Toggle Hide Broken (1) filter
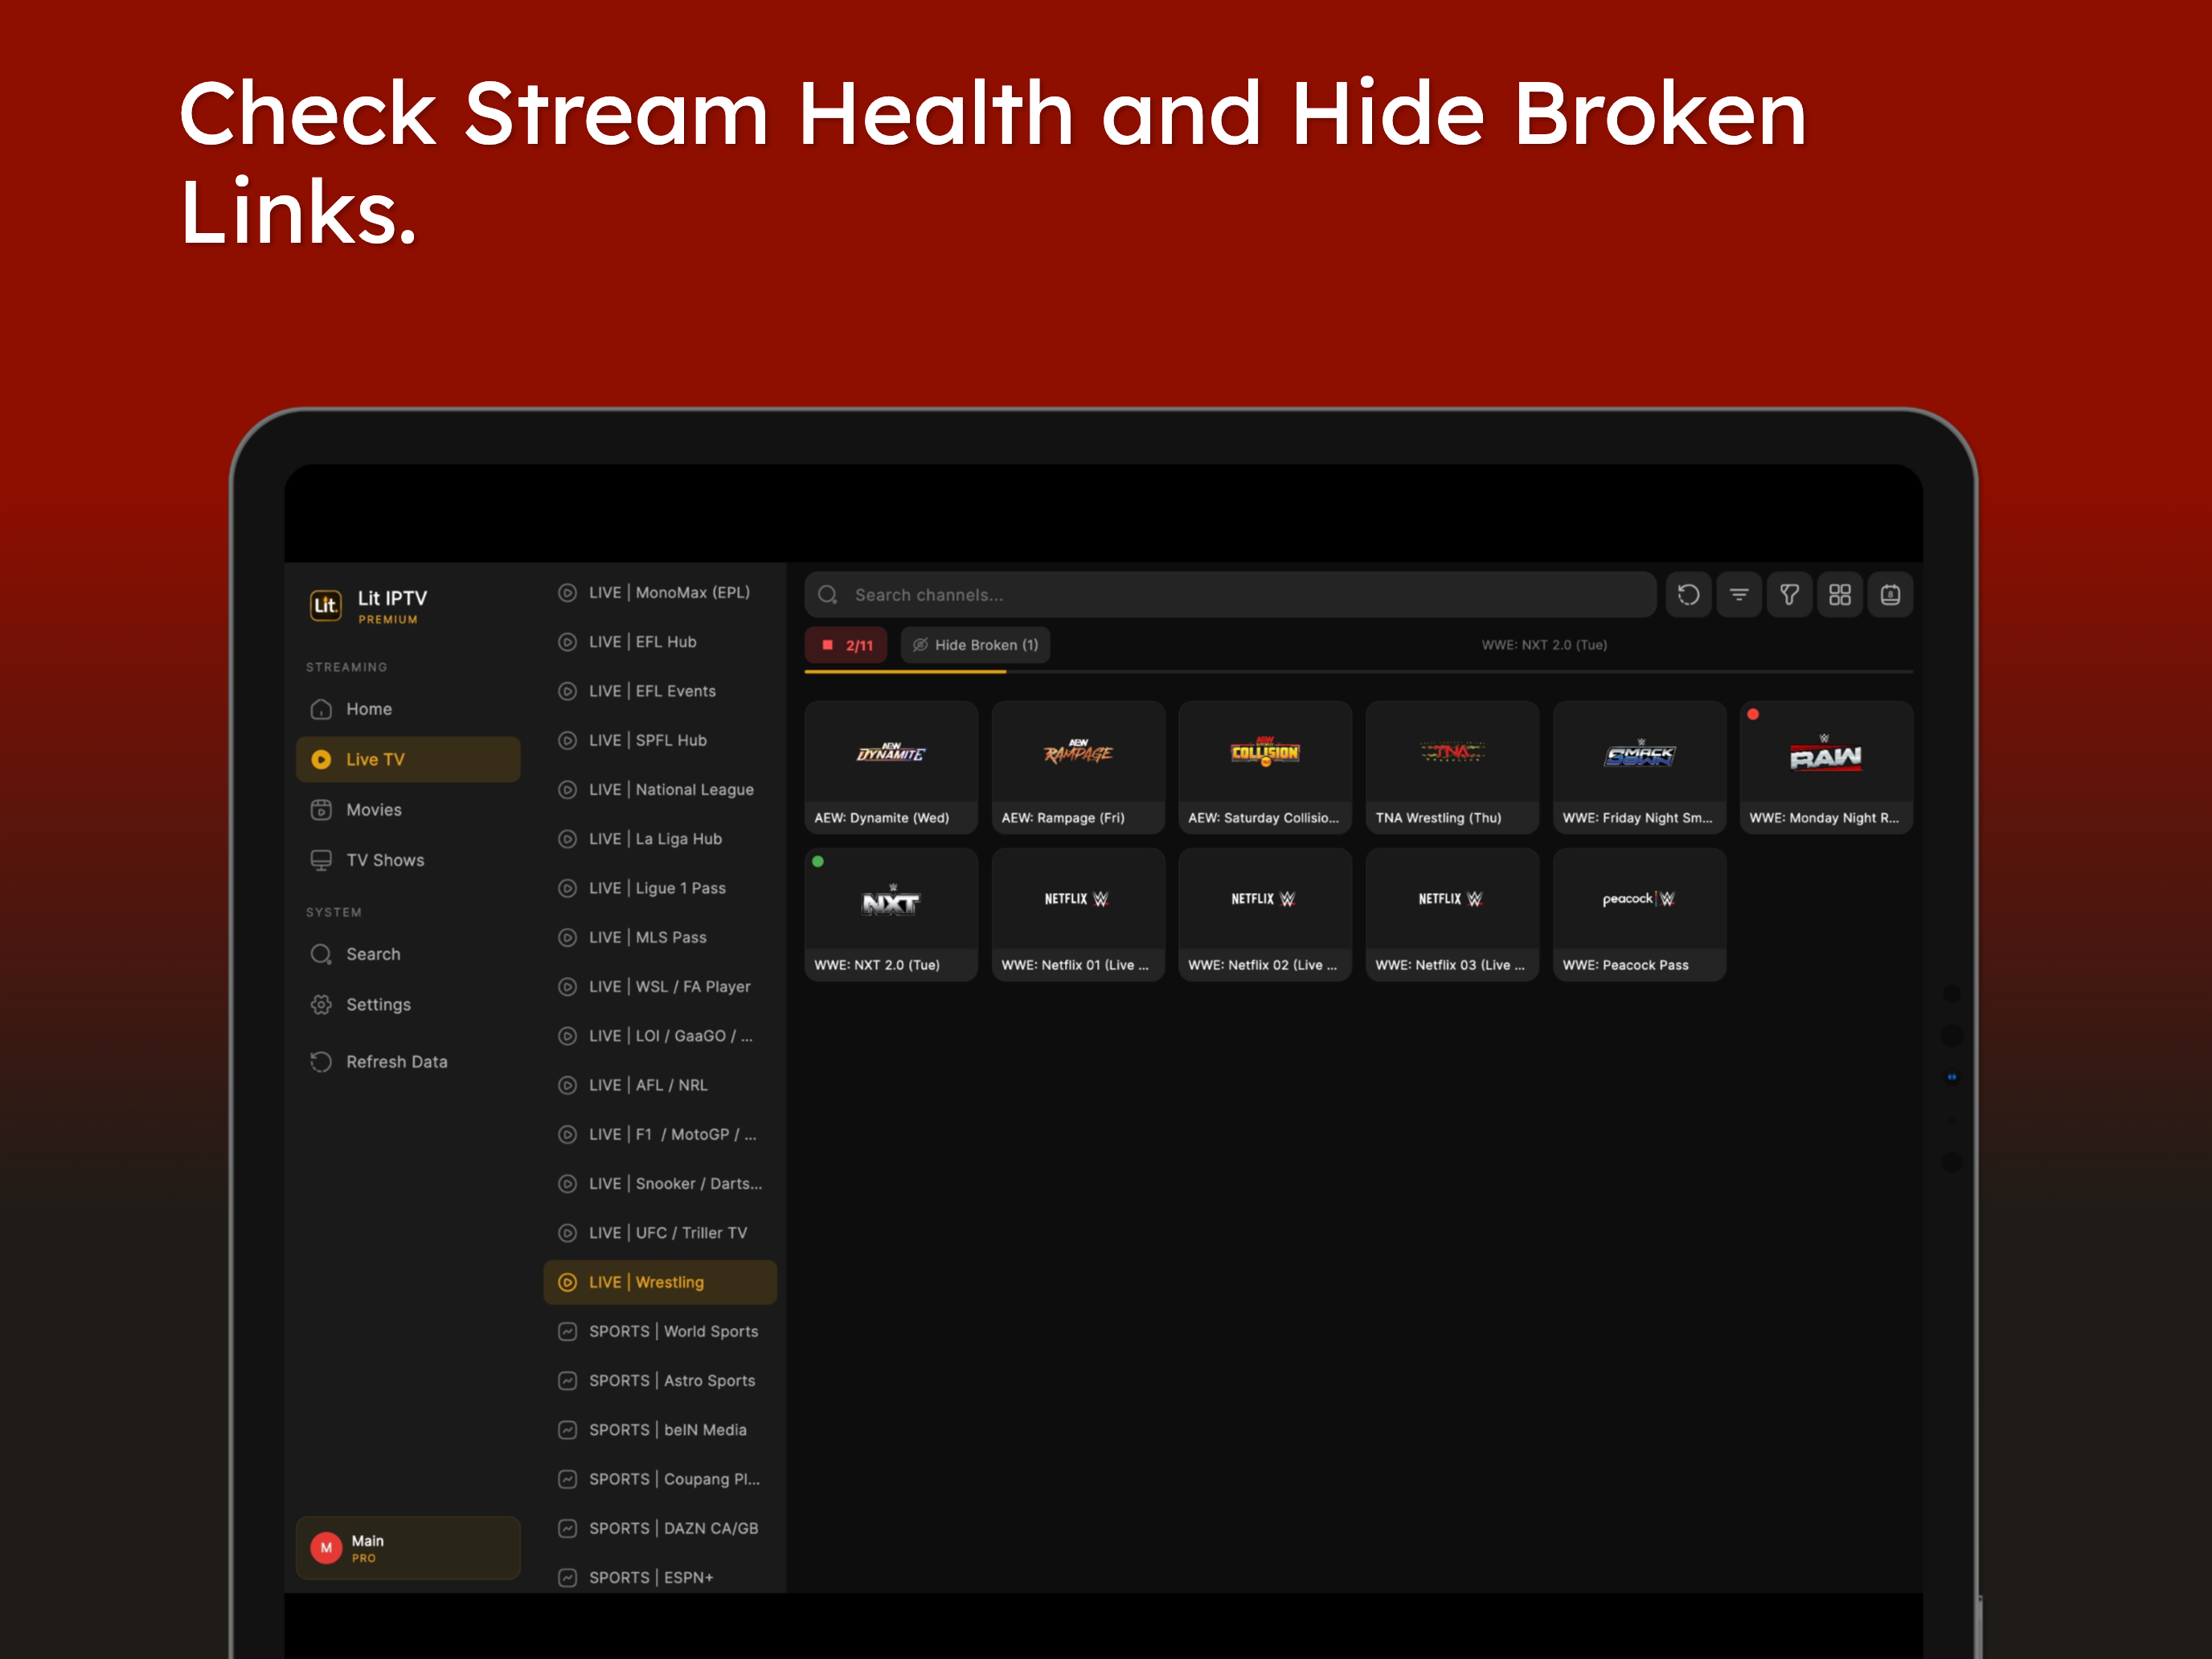Screen dimensions: 2212x1659 point(975,645)
